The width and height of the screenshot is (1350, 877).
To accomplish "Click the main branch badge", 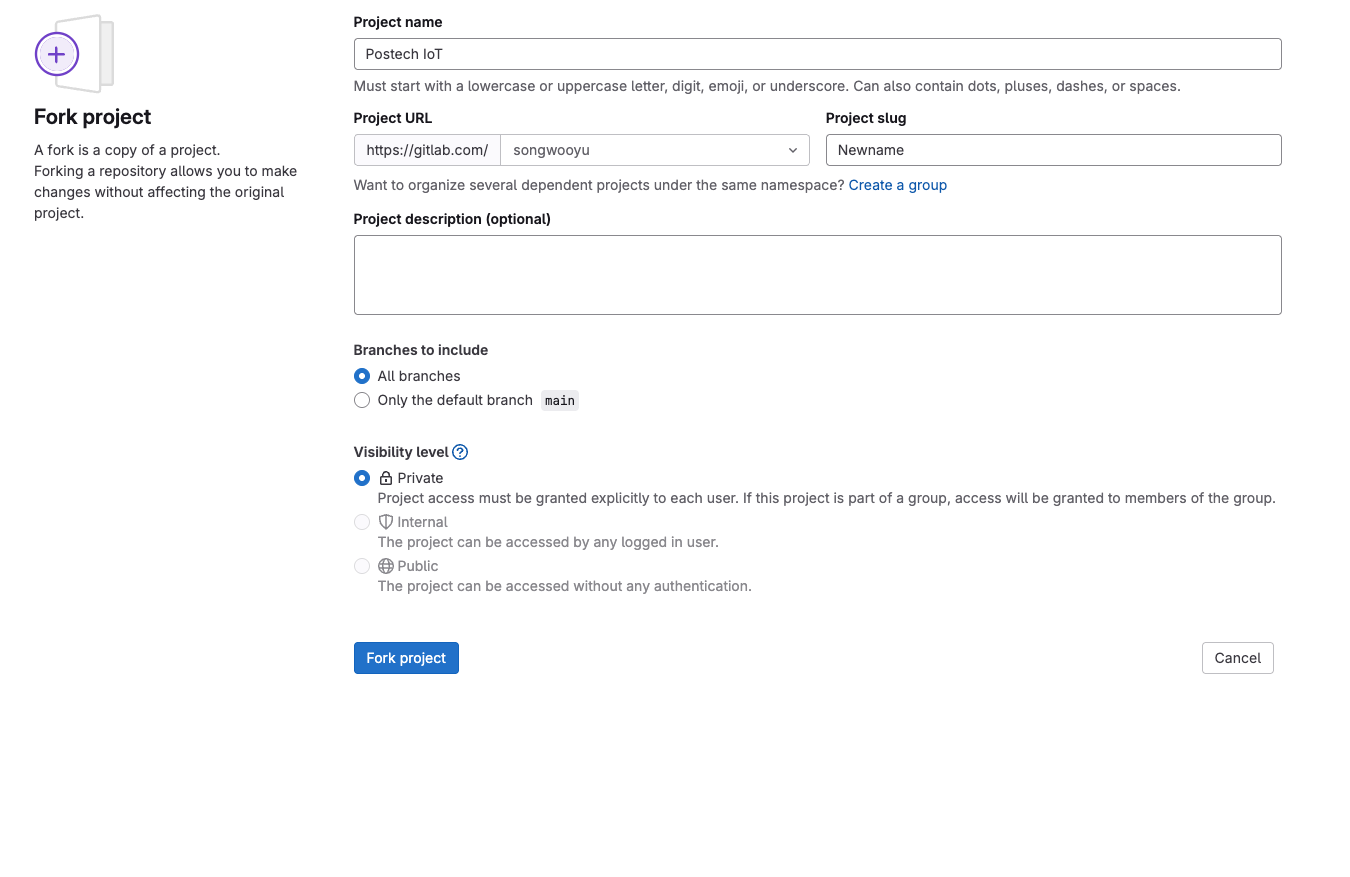I will [560, 401].
